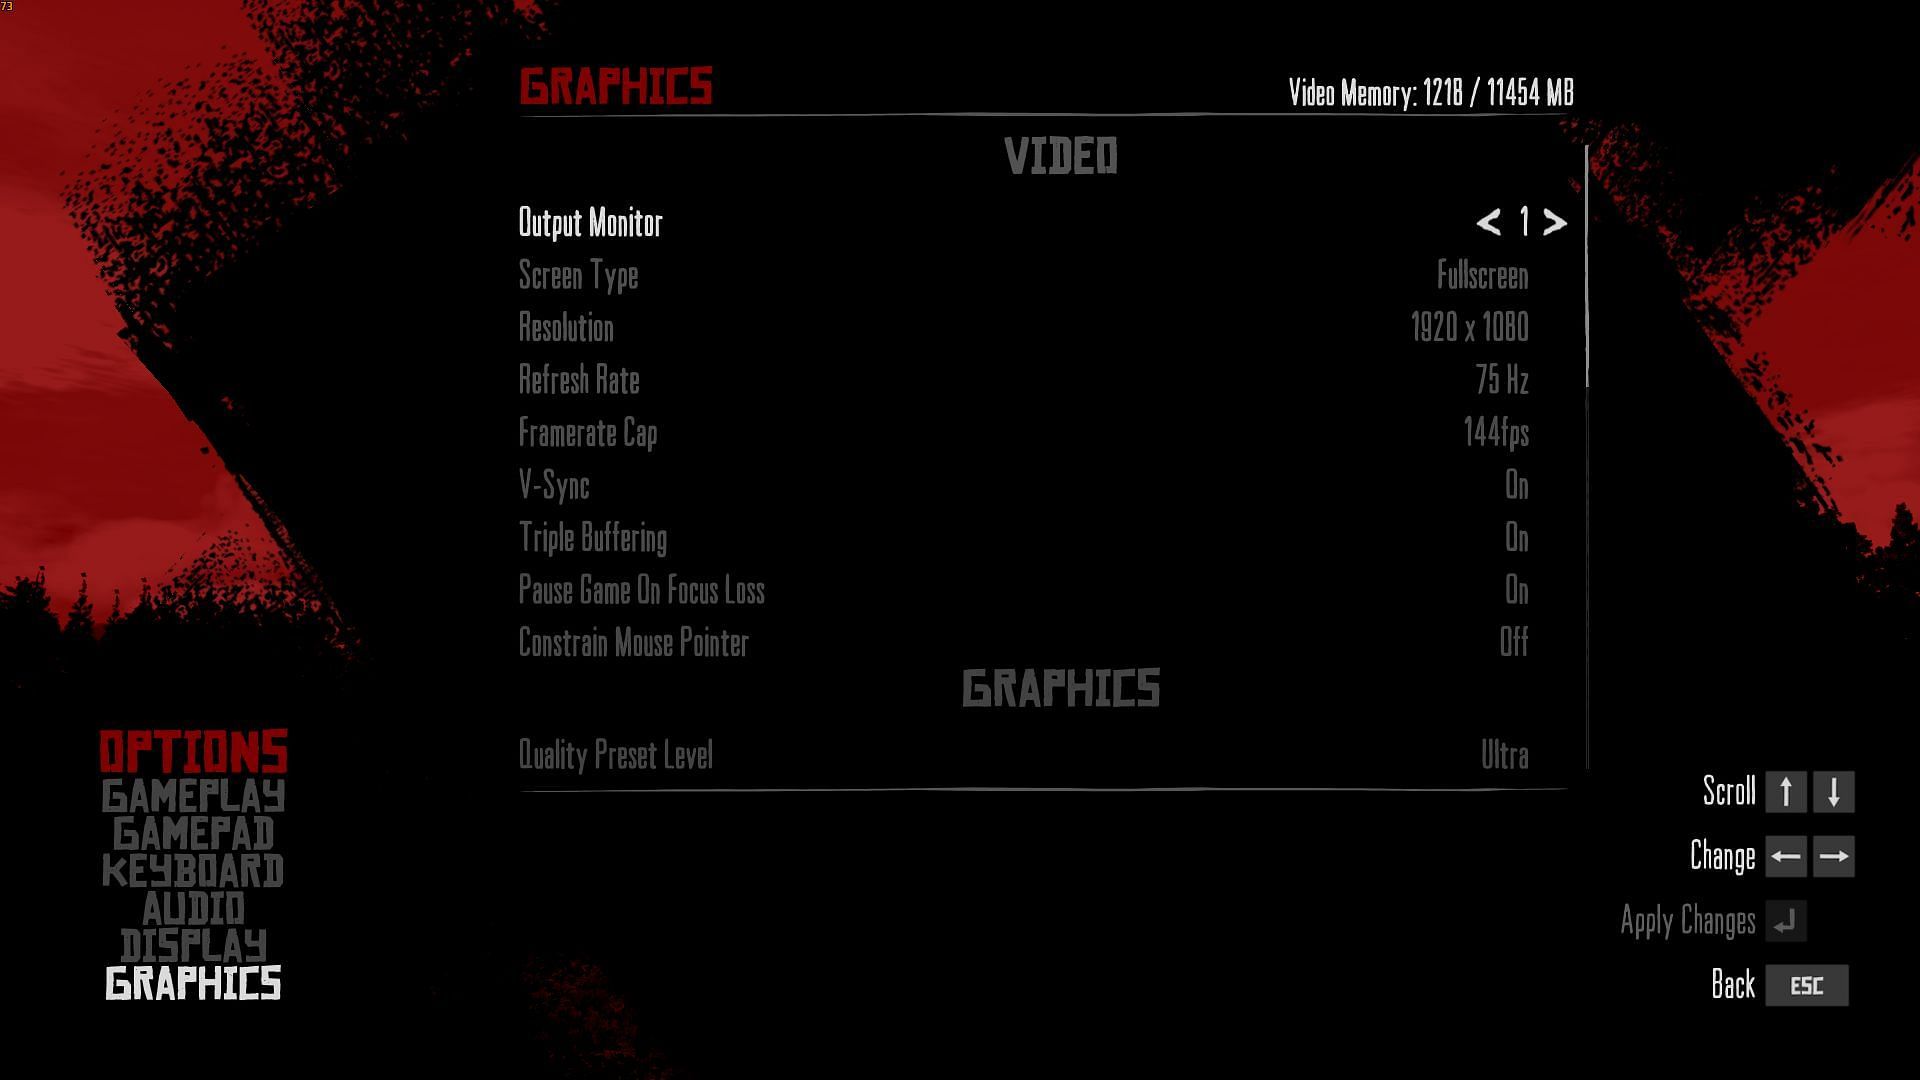The height and width of the screenshot is (1080, 1920).
Task: Toggle V-Sync on or off
Action: click(x=1514, y=485)
